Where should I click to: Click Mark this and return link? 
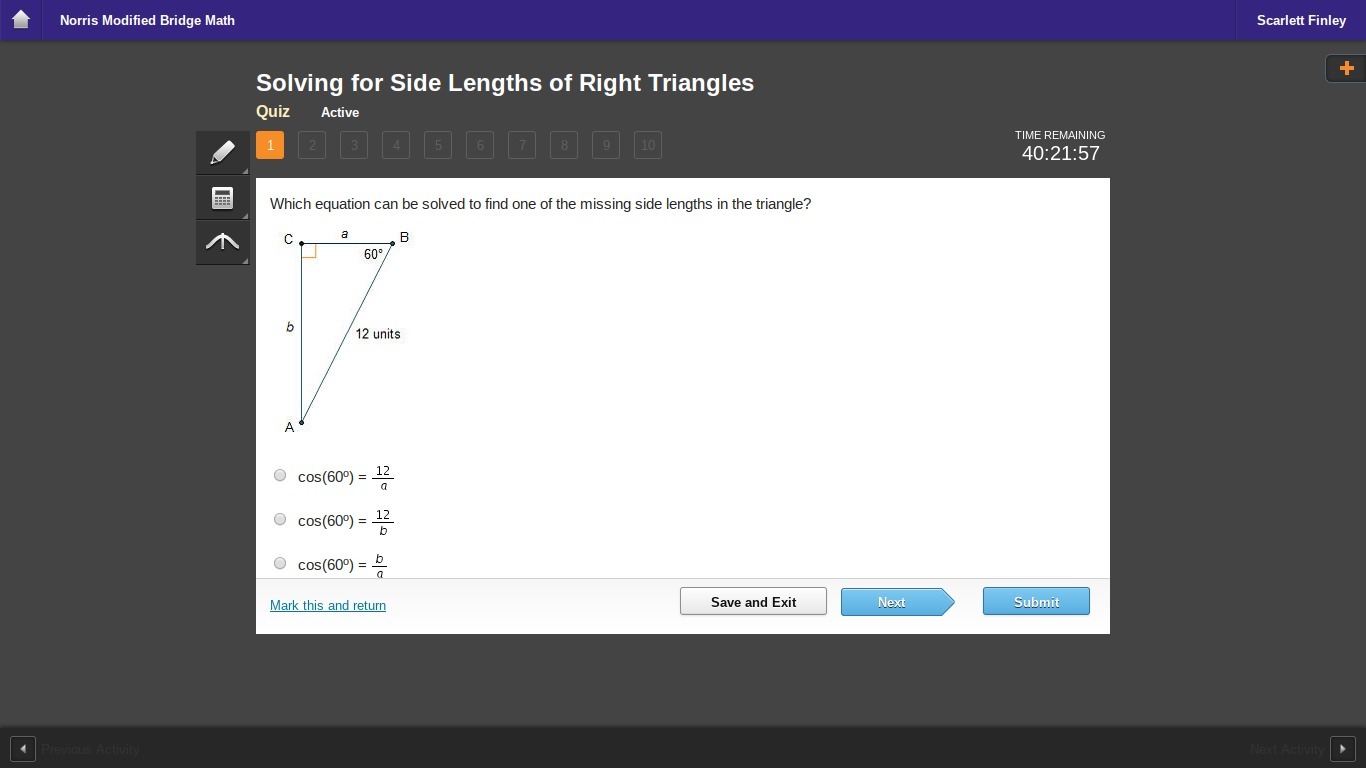328,605
